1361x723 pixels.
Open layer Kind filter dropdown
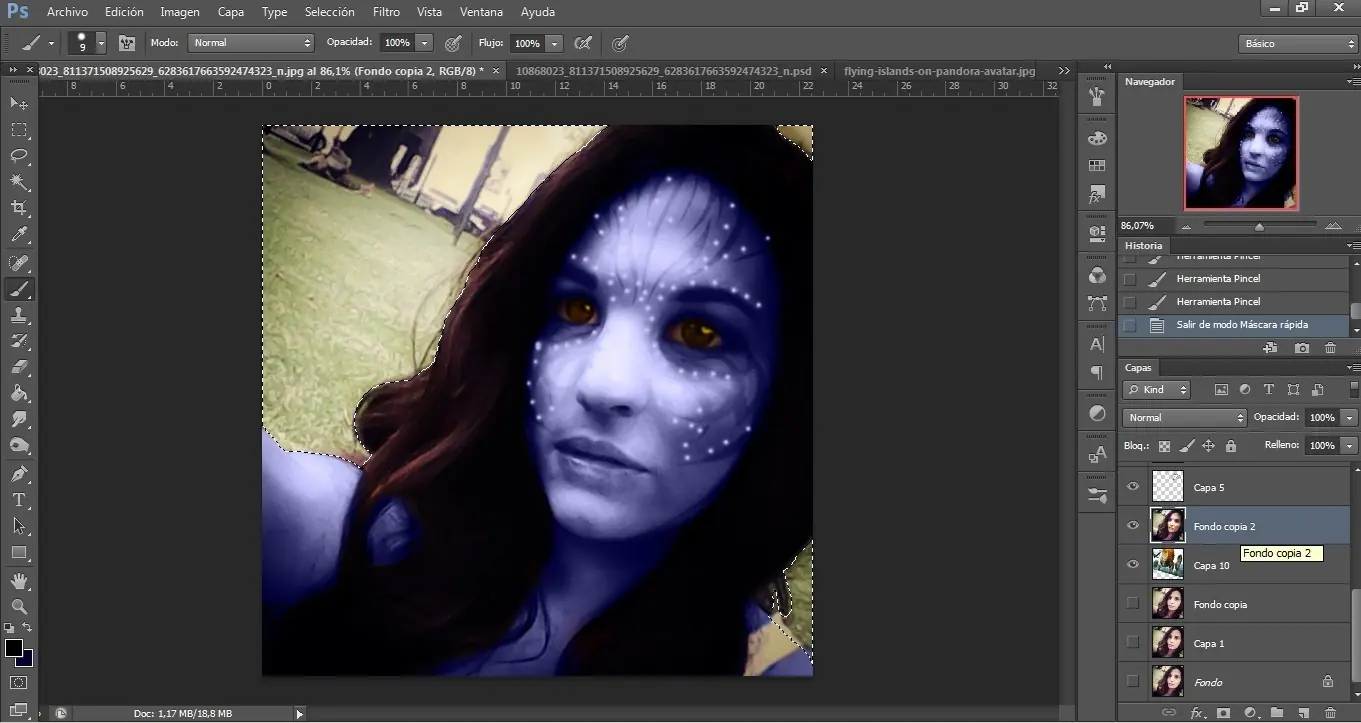[x=1156, y=390]
